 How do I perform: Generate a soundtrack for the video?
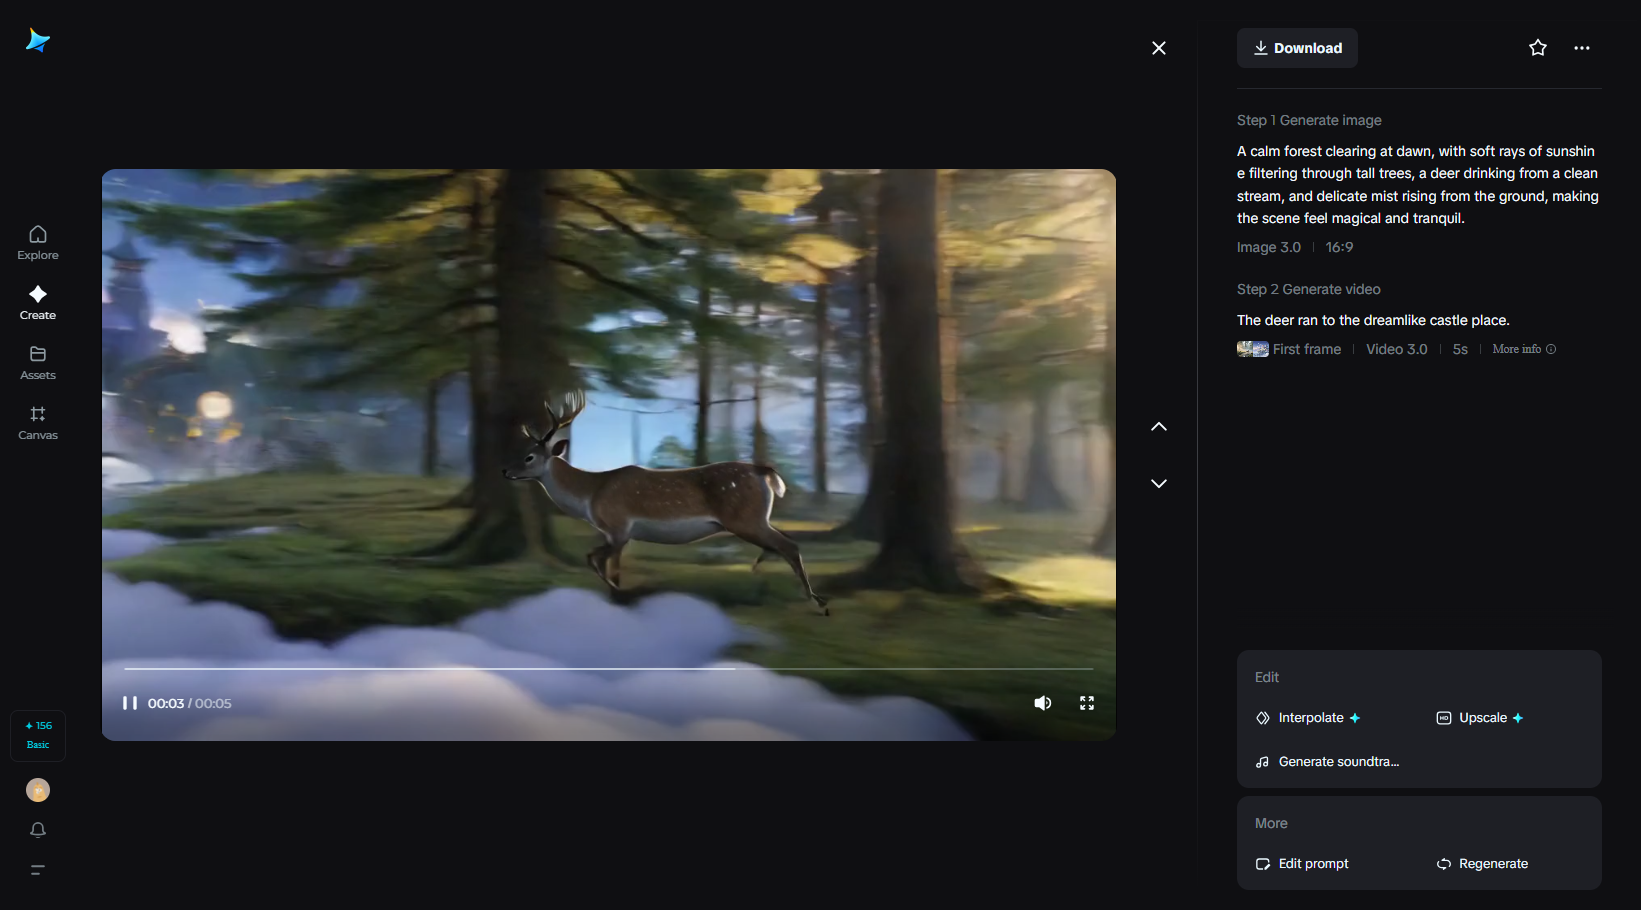[x=1328, y=762]
